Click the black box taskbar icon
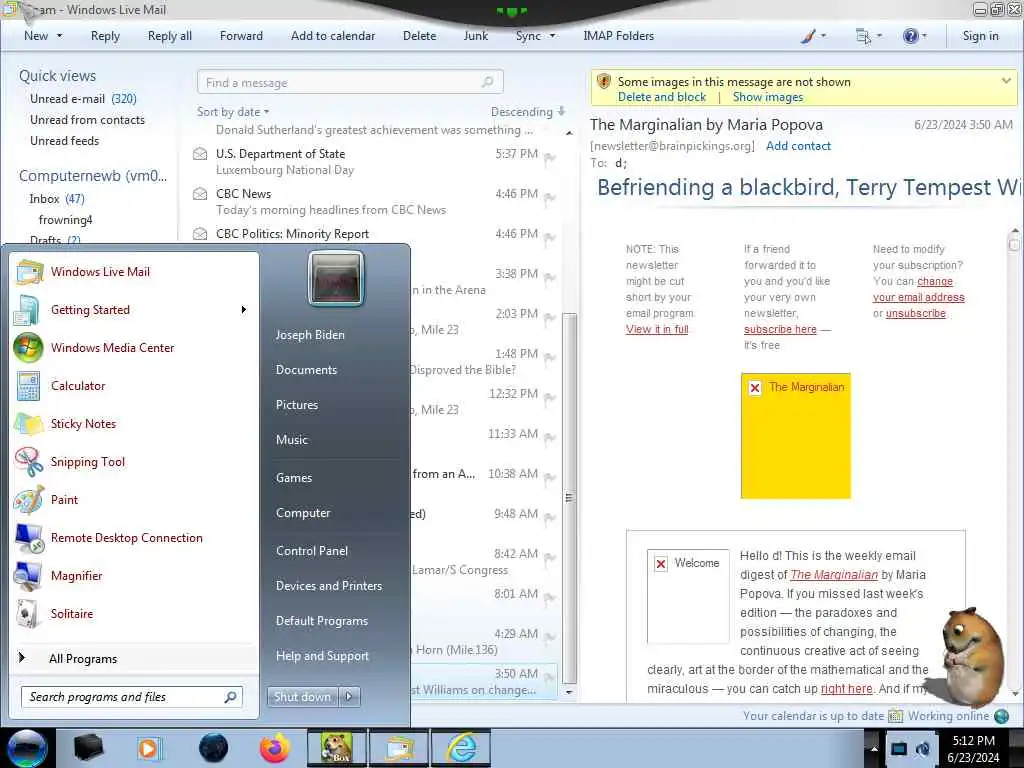Image resolution: width=1024 pixels, height=768 pixels. (x=88, y=748)
